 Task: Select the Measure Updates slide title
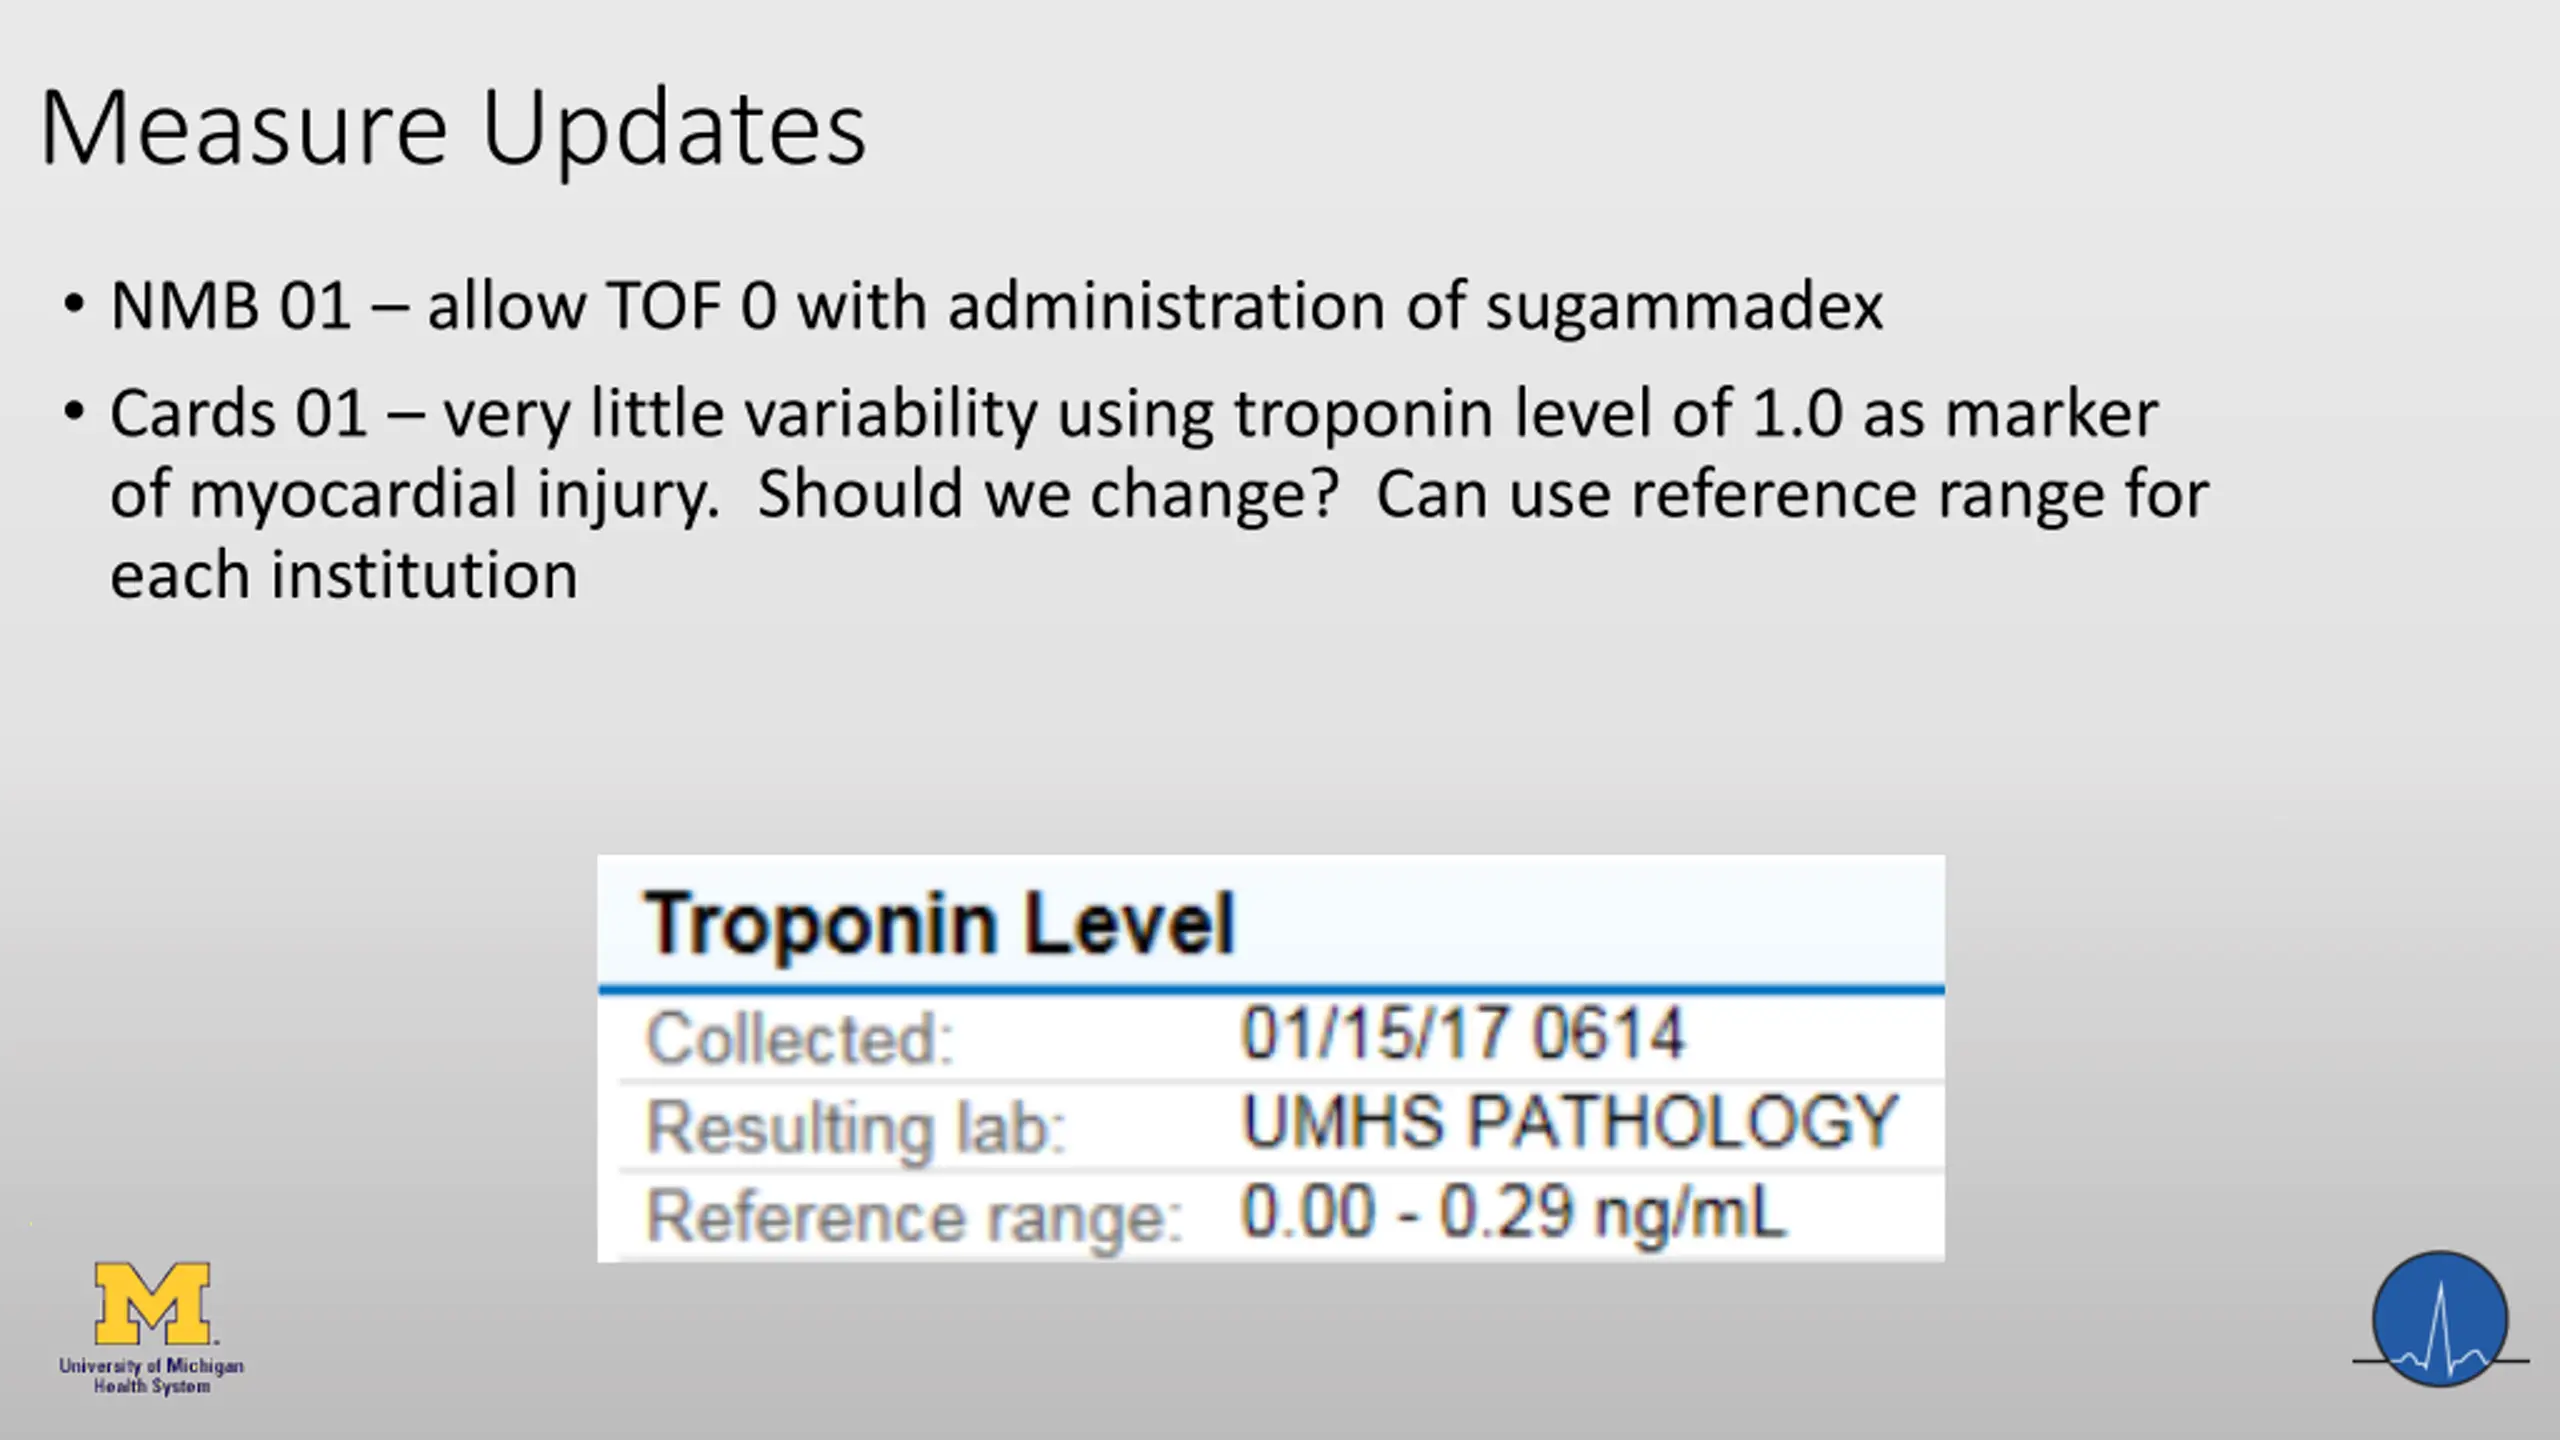pos(453,128)
